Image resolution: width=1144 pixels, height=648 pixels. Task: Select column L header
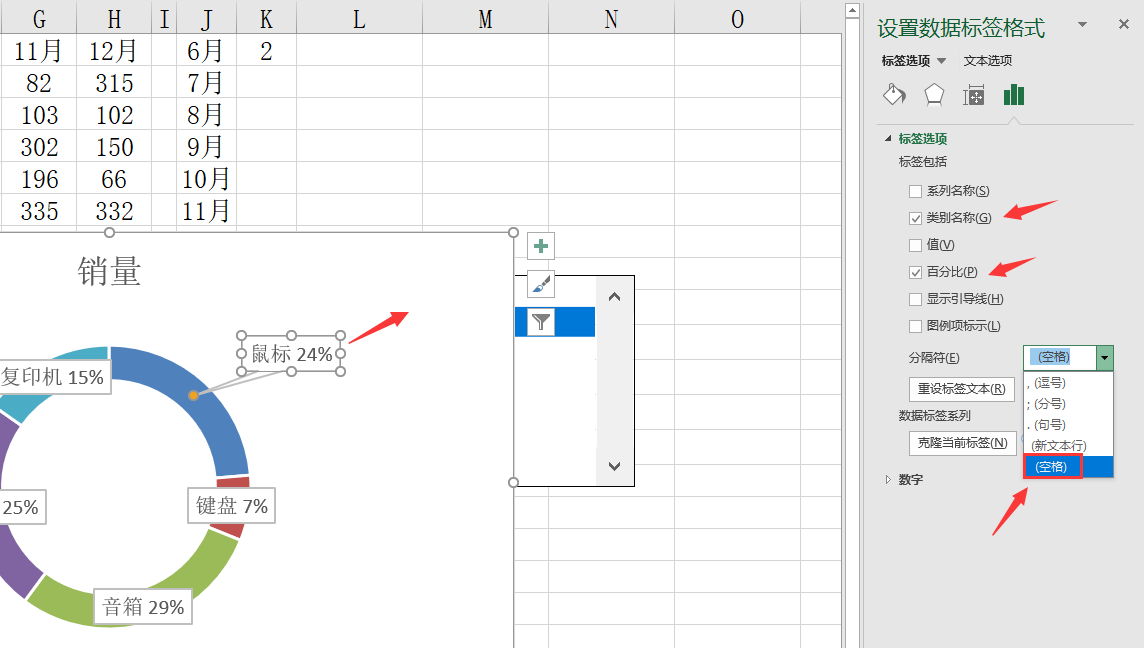click(x=359, y=20)
